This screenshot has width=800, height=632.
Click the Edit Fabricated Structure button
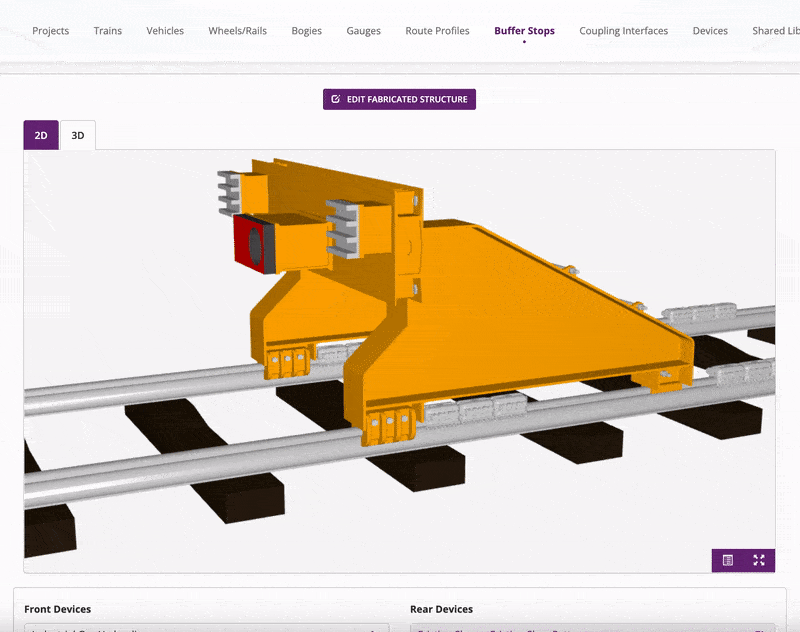click(399, 99)
